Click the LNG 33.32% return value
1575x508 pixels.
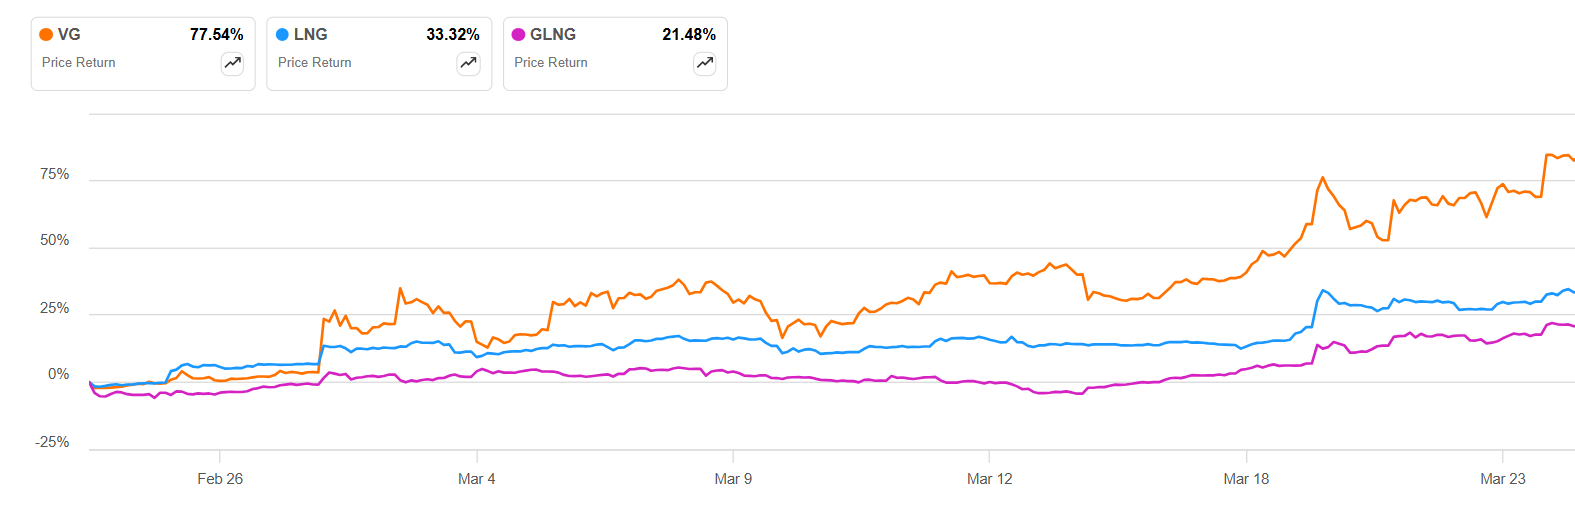coord(453,34)
